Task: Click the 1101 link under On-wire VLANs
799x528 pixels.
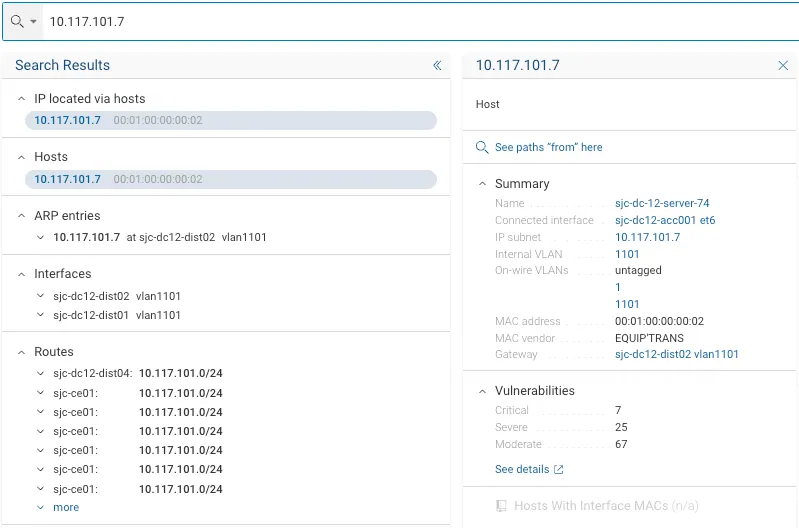Action: [x=627, y=304]
